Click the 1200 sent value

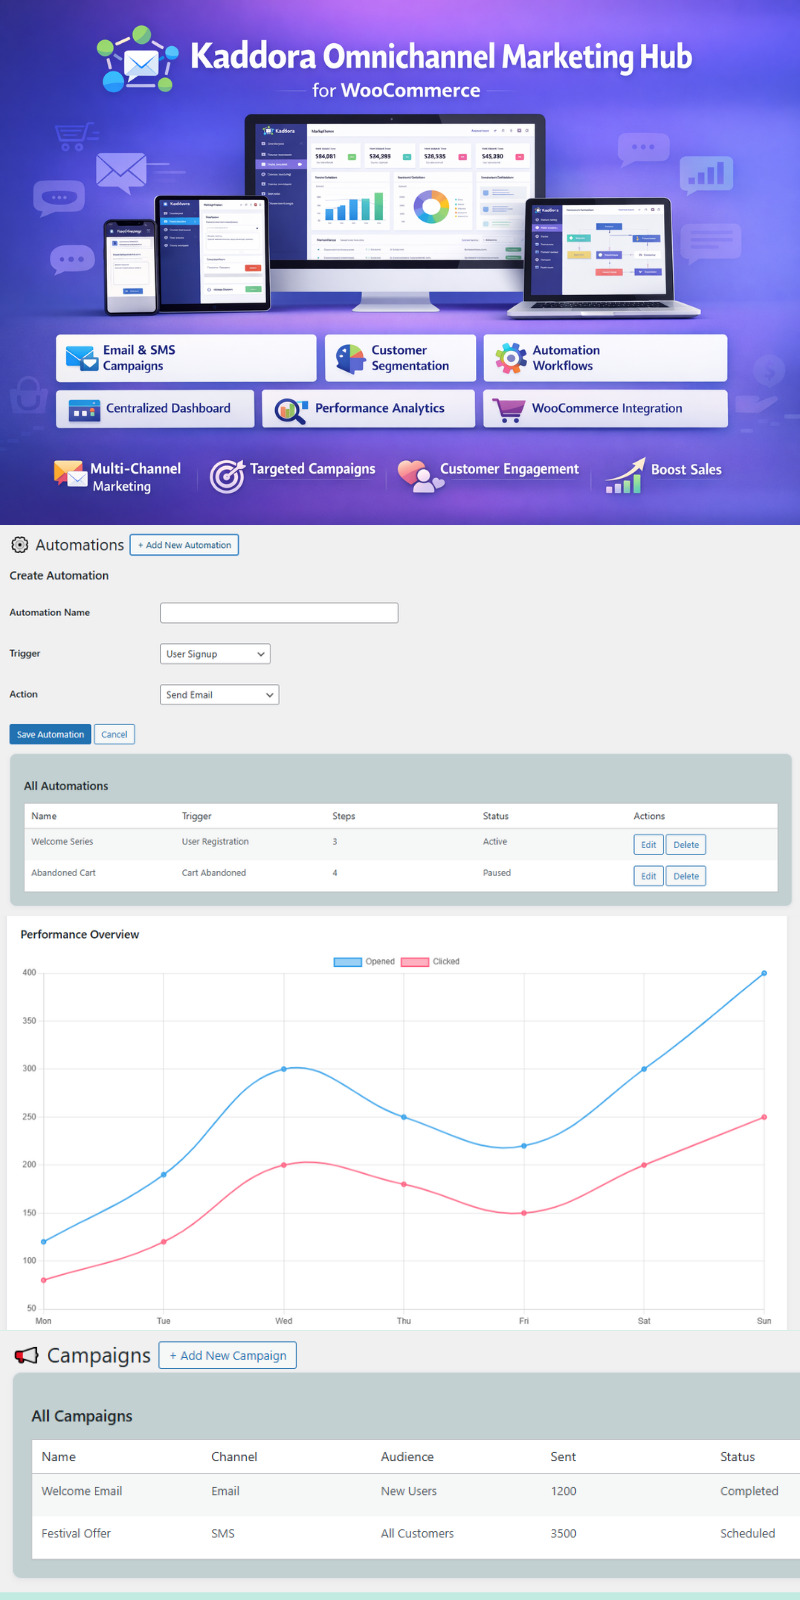(x=563, y=1491)
